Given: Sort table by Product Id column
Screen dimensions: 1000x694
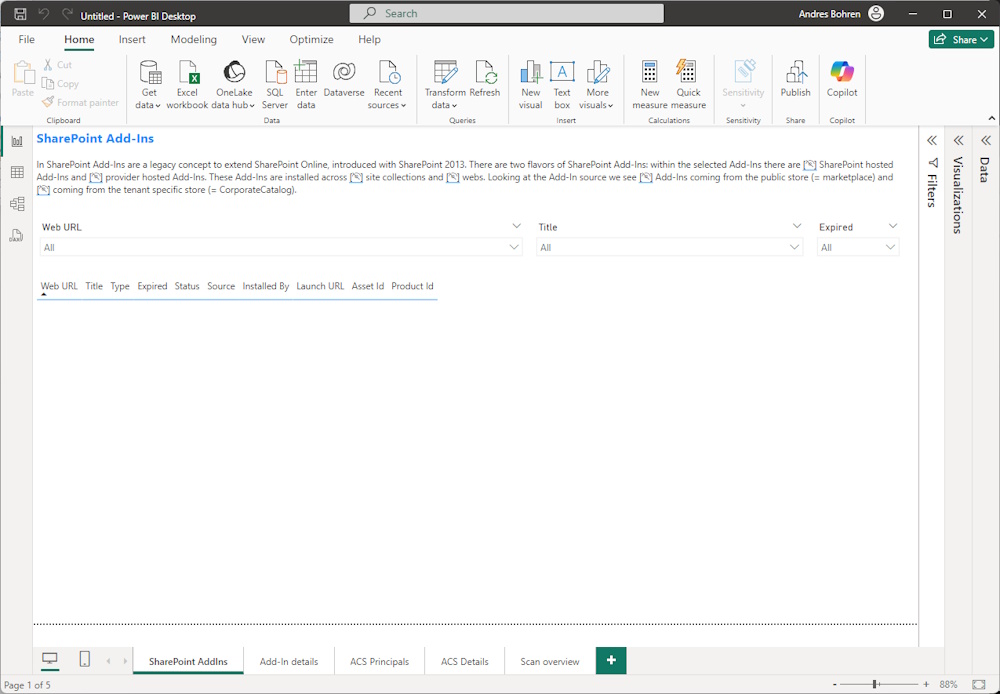Looking at the screenshot, I should (412, 286).
